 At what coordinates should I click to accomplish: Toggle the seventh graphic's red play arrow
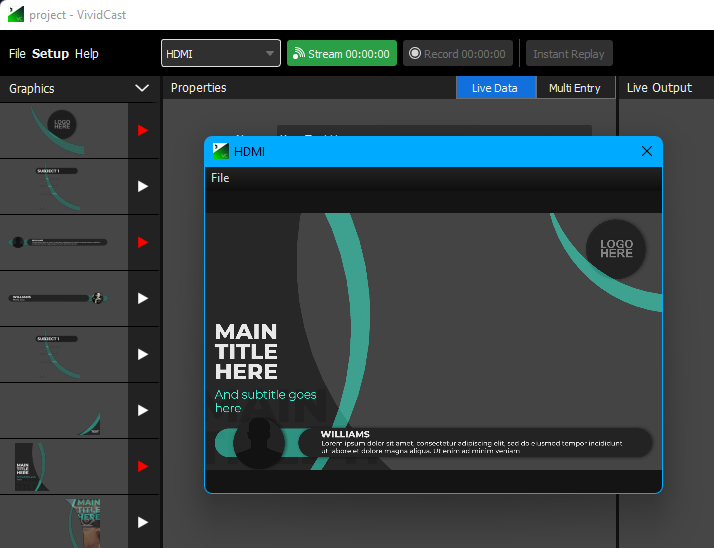pyautogui.click(x=142, y=466)
